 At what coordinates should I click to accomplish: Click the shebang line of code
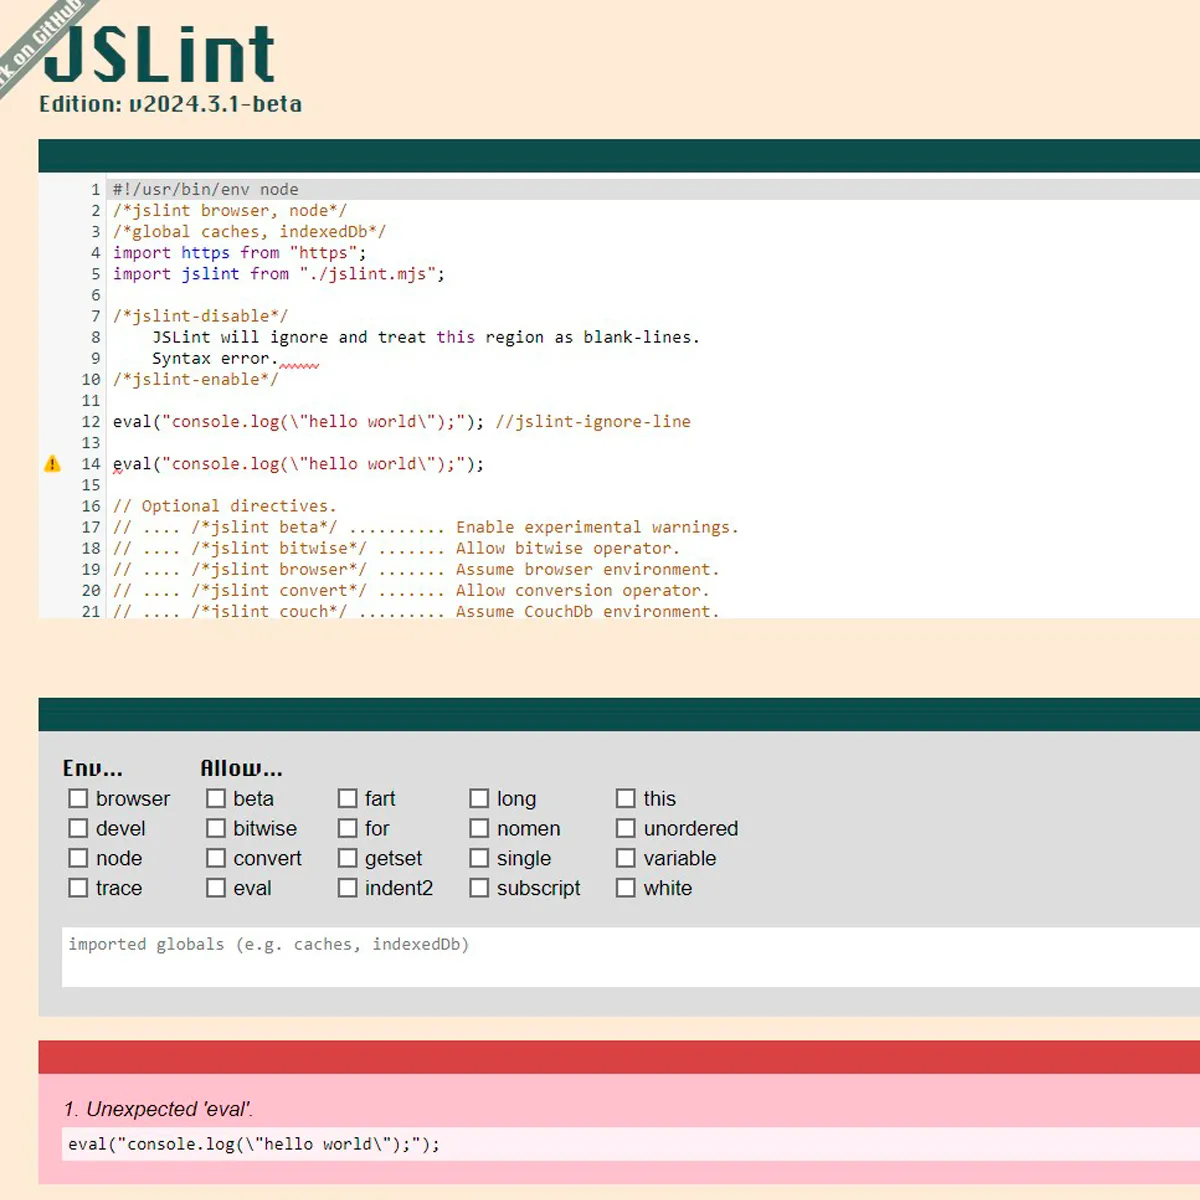pos(205,190)
